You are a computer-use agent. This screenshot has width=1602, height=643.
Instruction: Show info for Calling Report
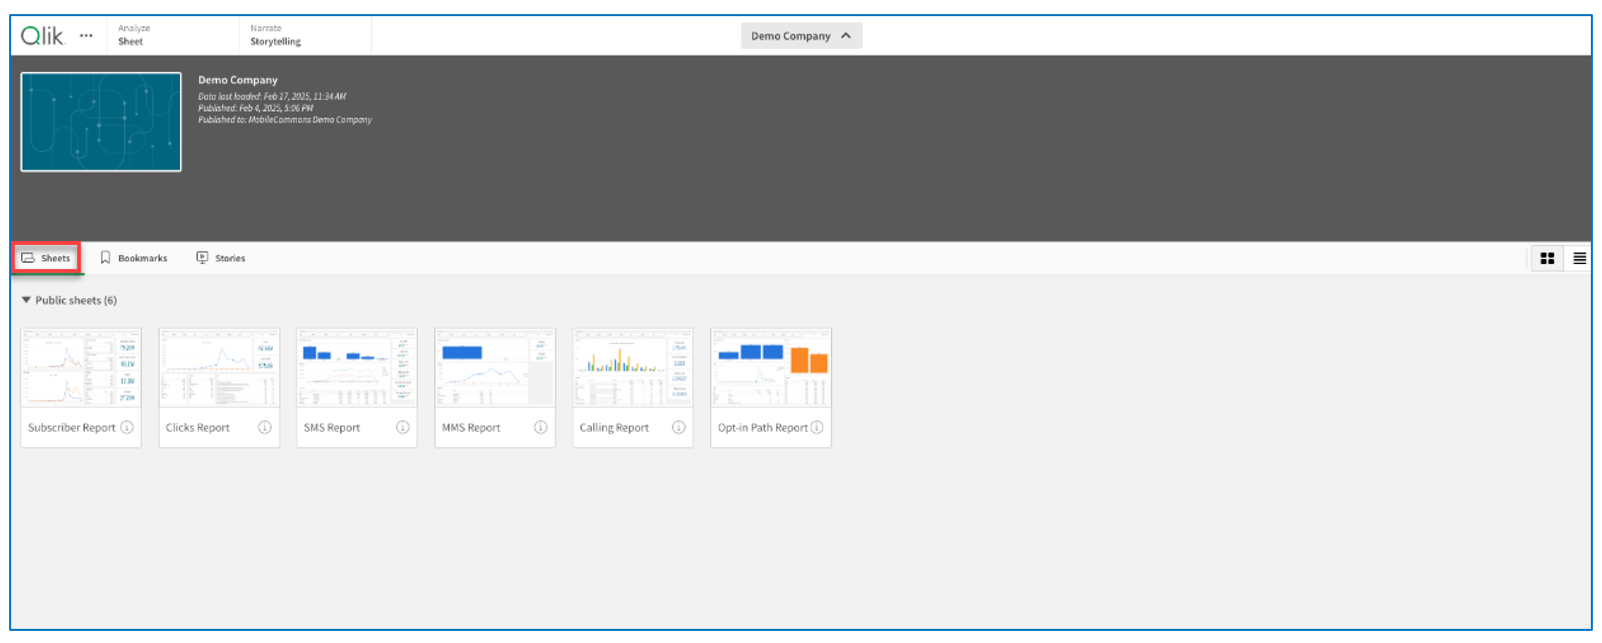[679, 427]
